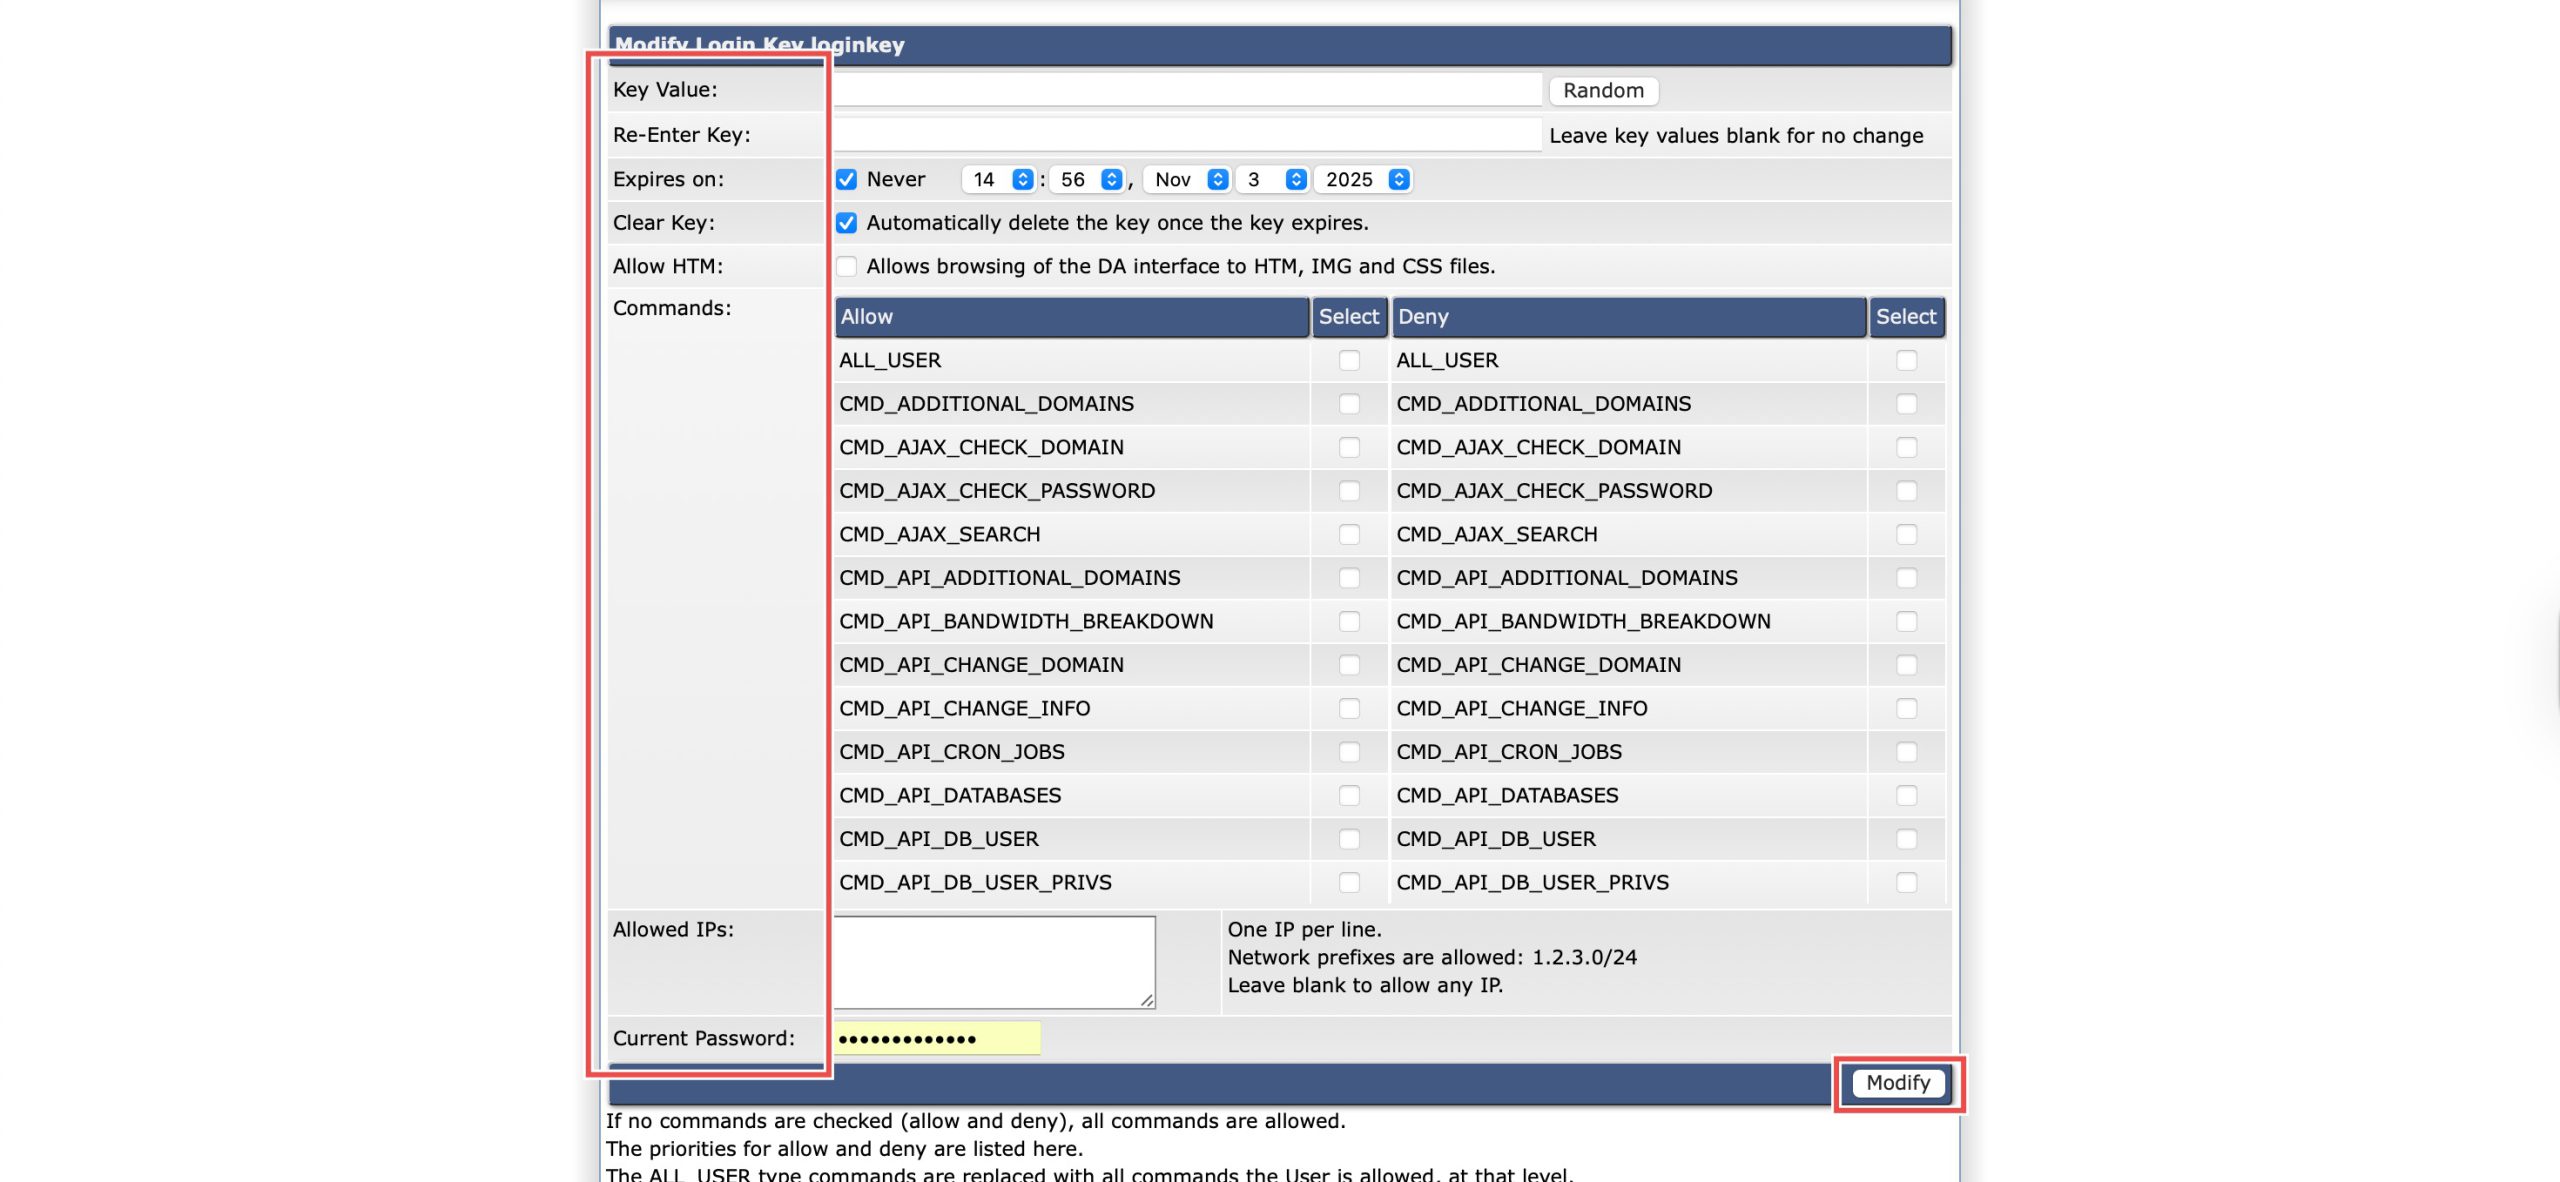Open the expiry minute dropdown showing 56
The width and height of the screenshot is (2560, 1182).
pyautogui.click(x=1087, y=179)
